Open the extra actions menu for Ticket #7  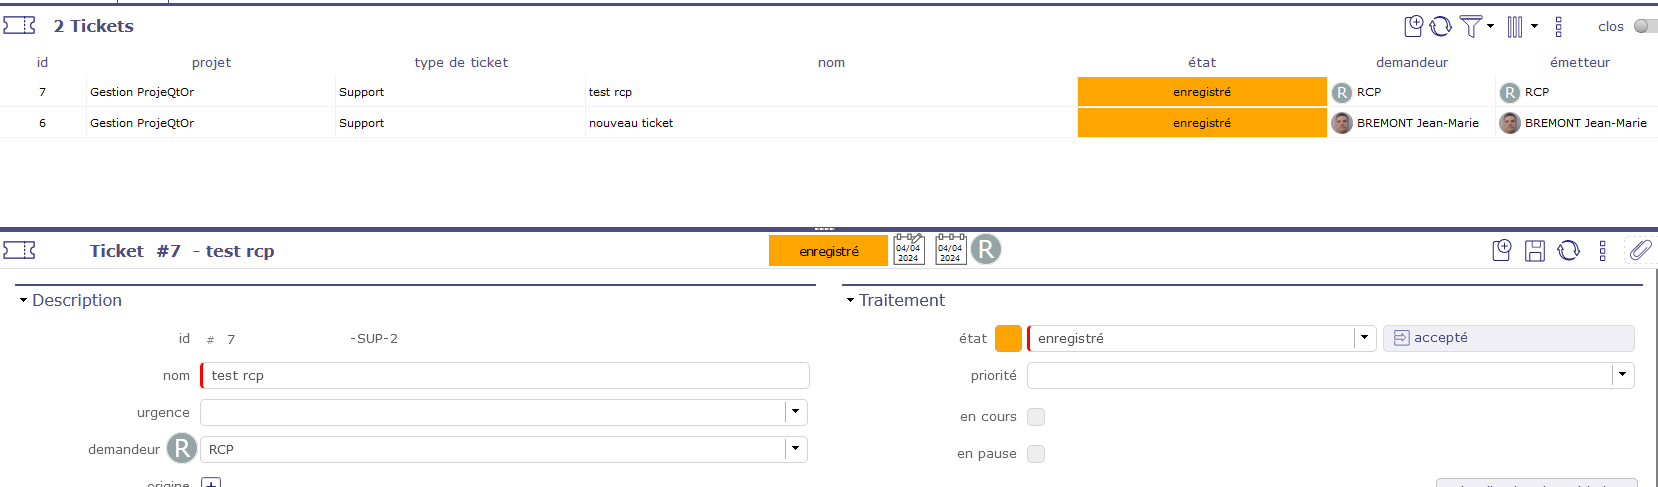tap(1602, 251)
